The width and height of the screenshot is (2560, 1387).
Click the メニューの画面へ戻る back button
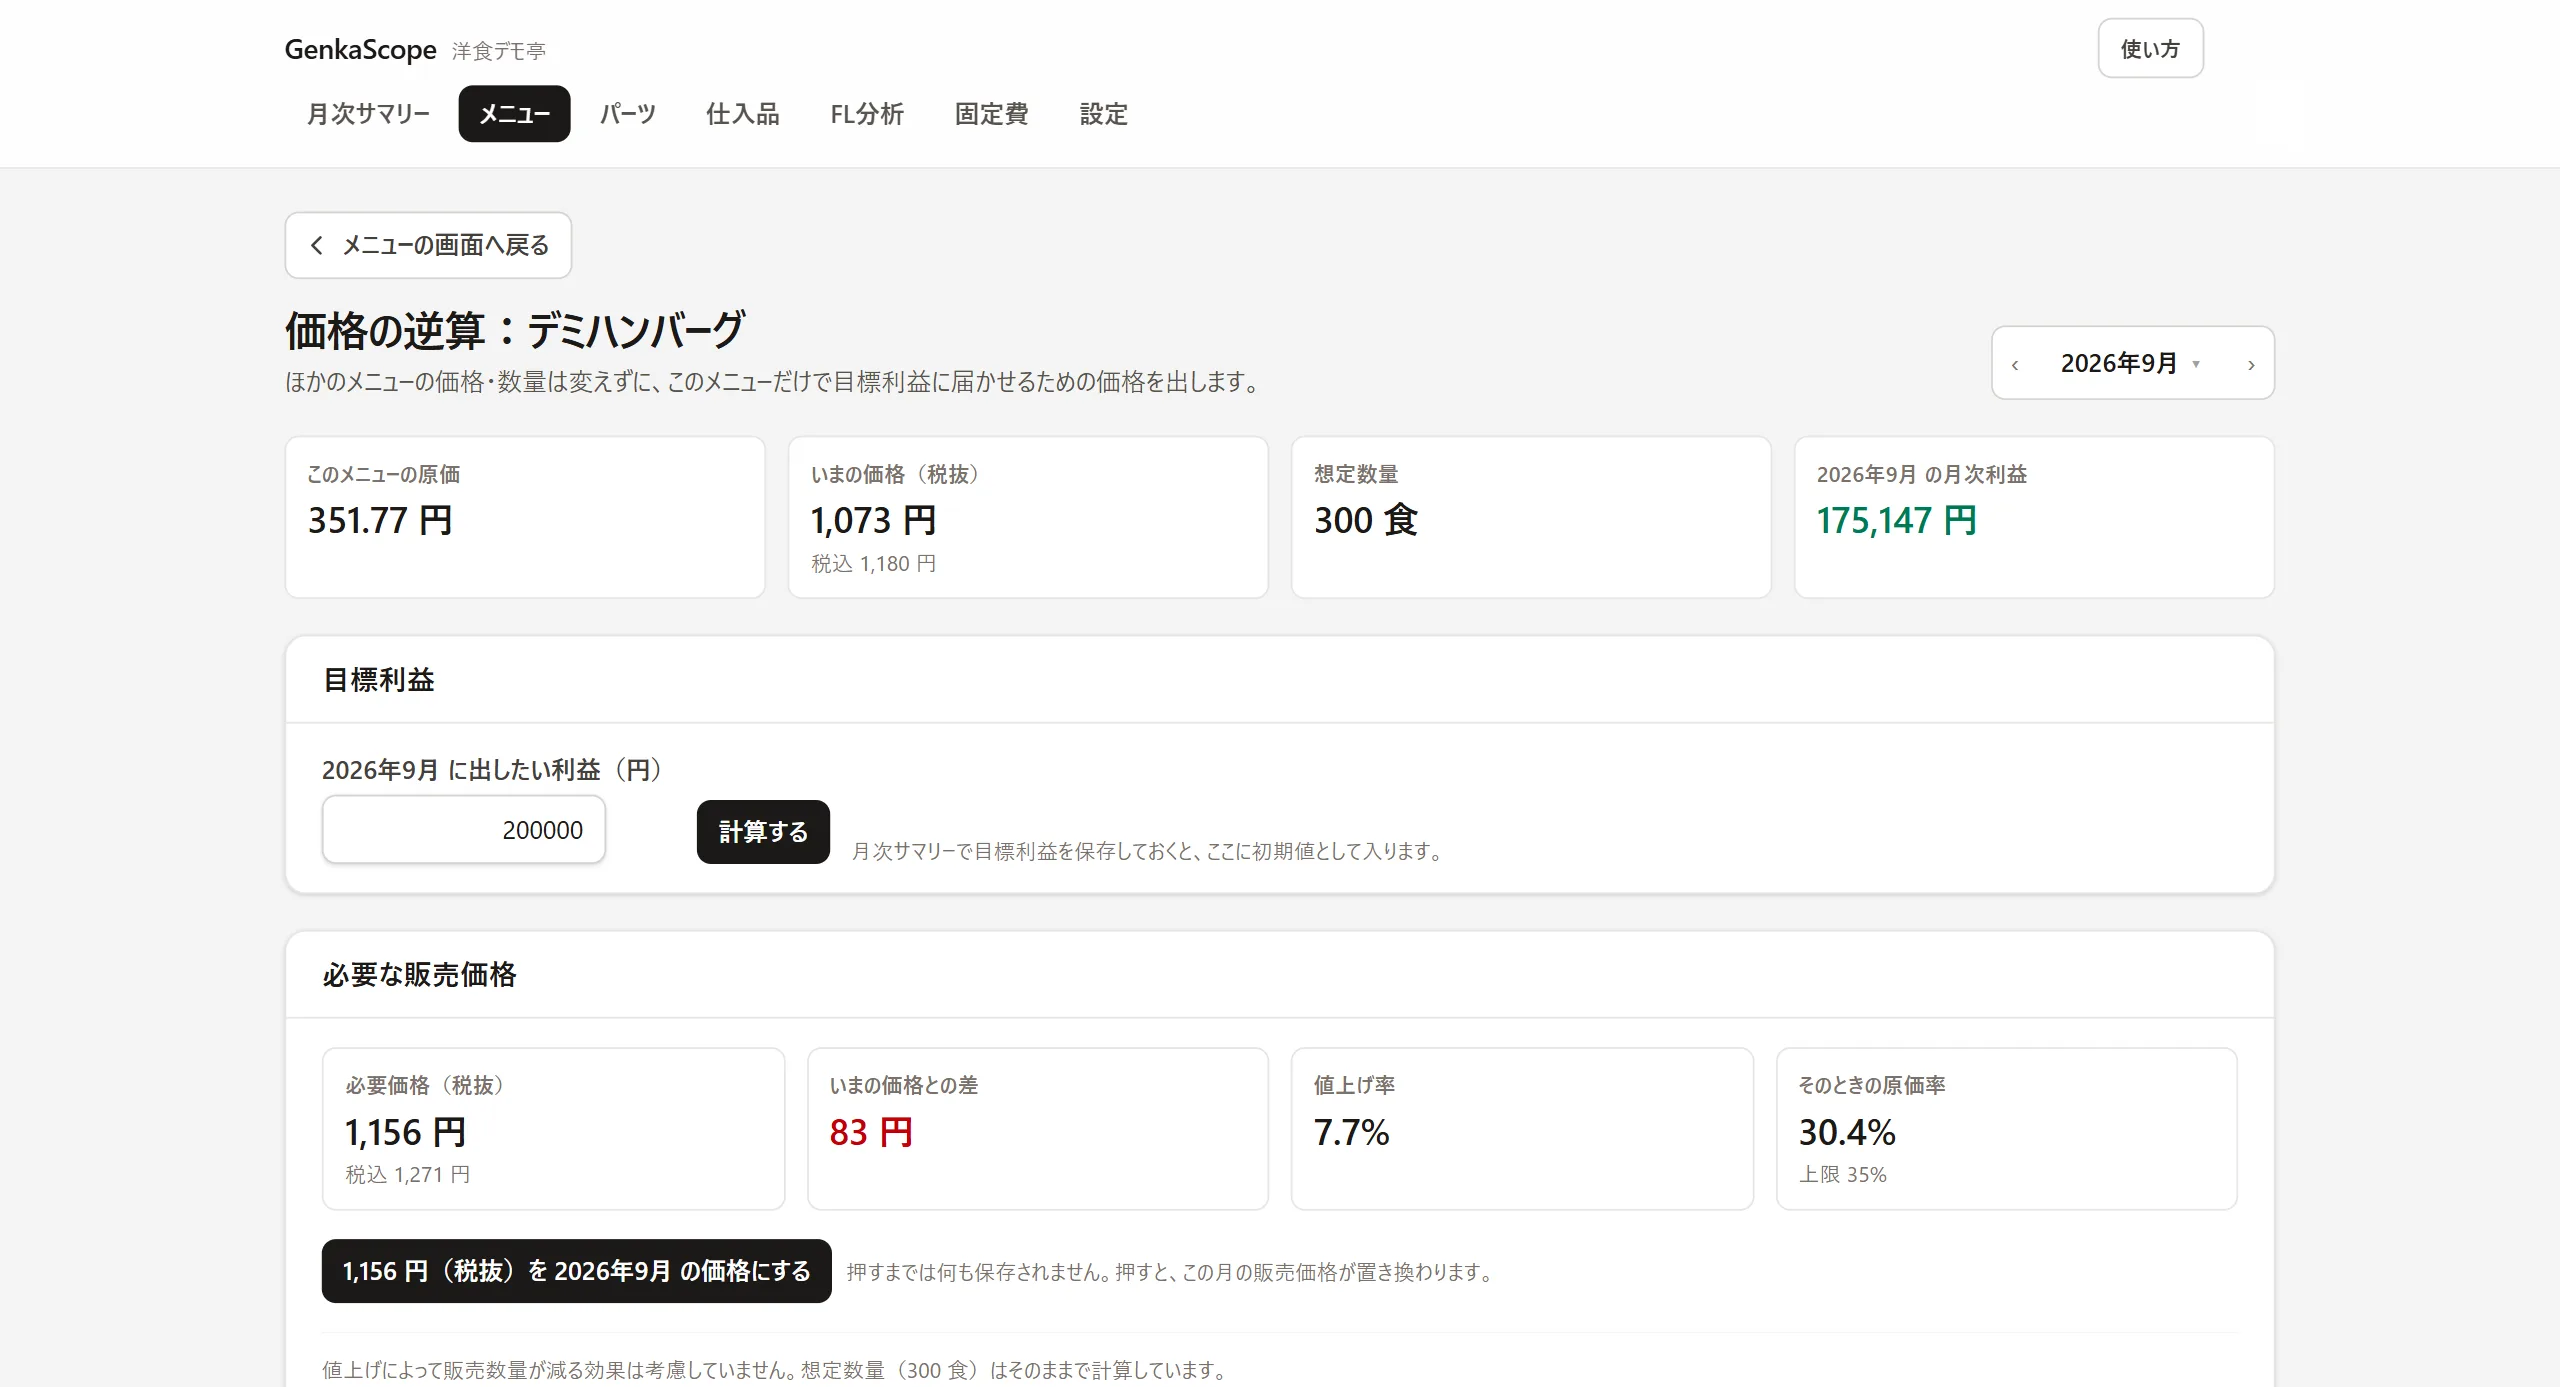(x=428, y=245)
